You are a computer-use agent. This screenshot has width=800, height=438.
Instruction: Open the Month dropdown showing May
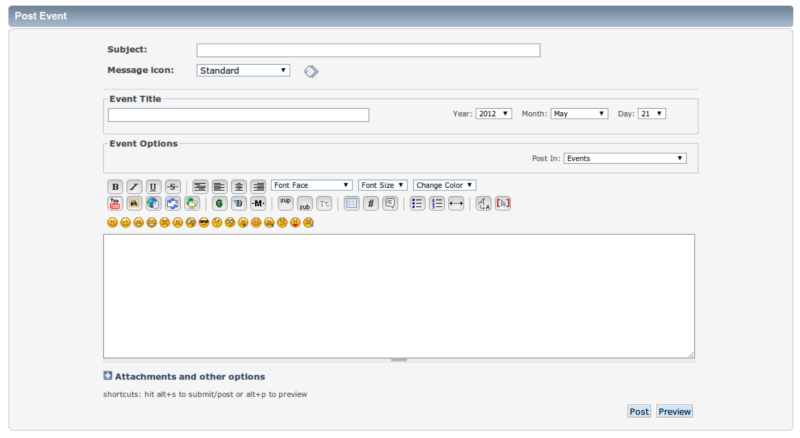(579, 114)
